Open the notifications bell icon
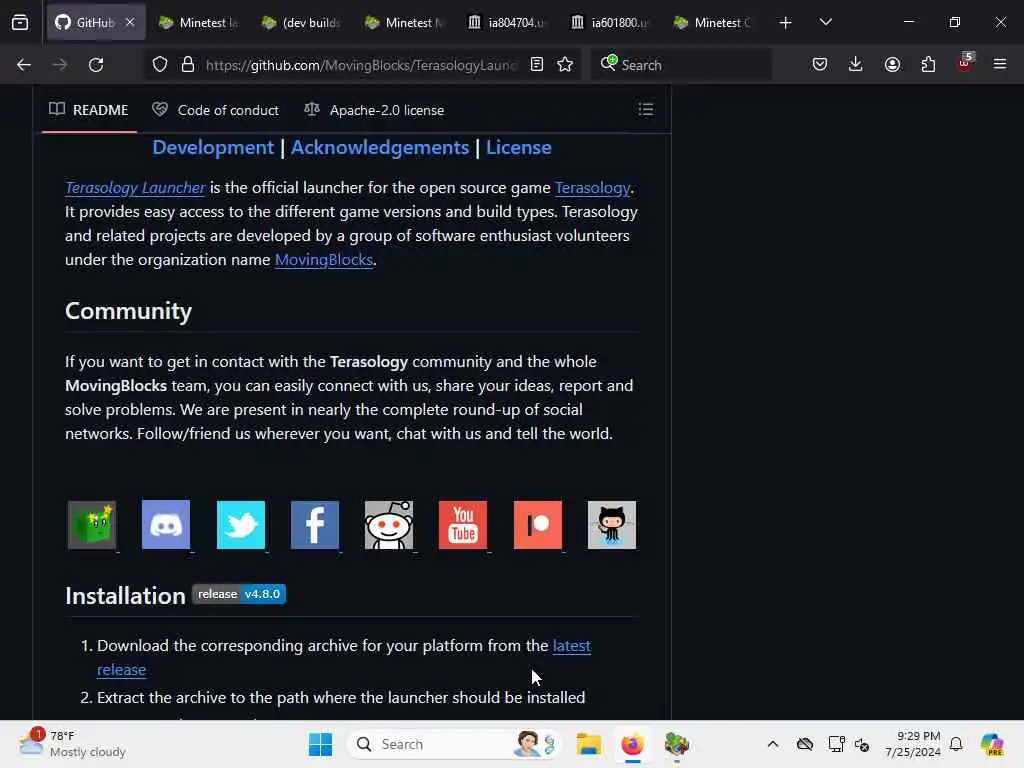The width and height of the screenshot is (1024, 768). click(x=956, y=744)
